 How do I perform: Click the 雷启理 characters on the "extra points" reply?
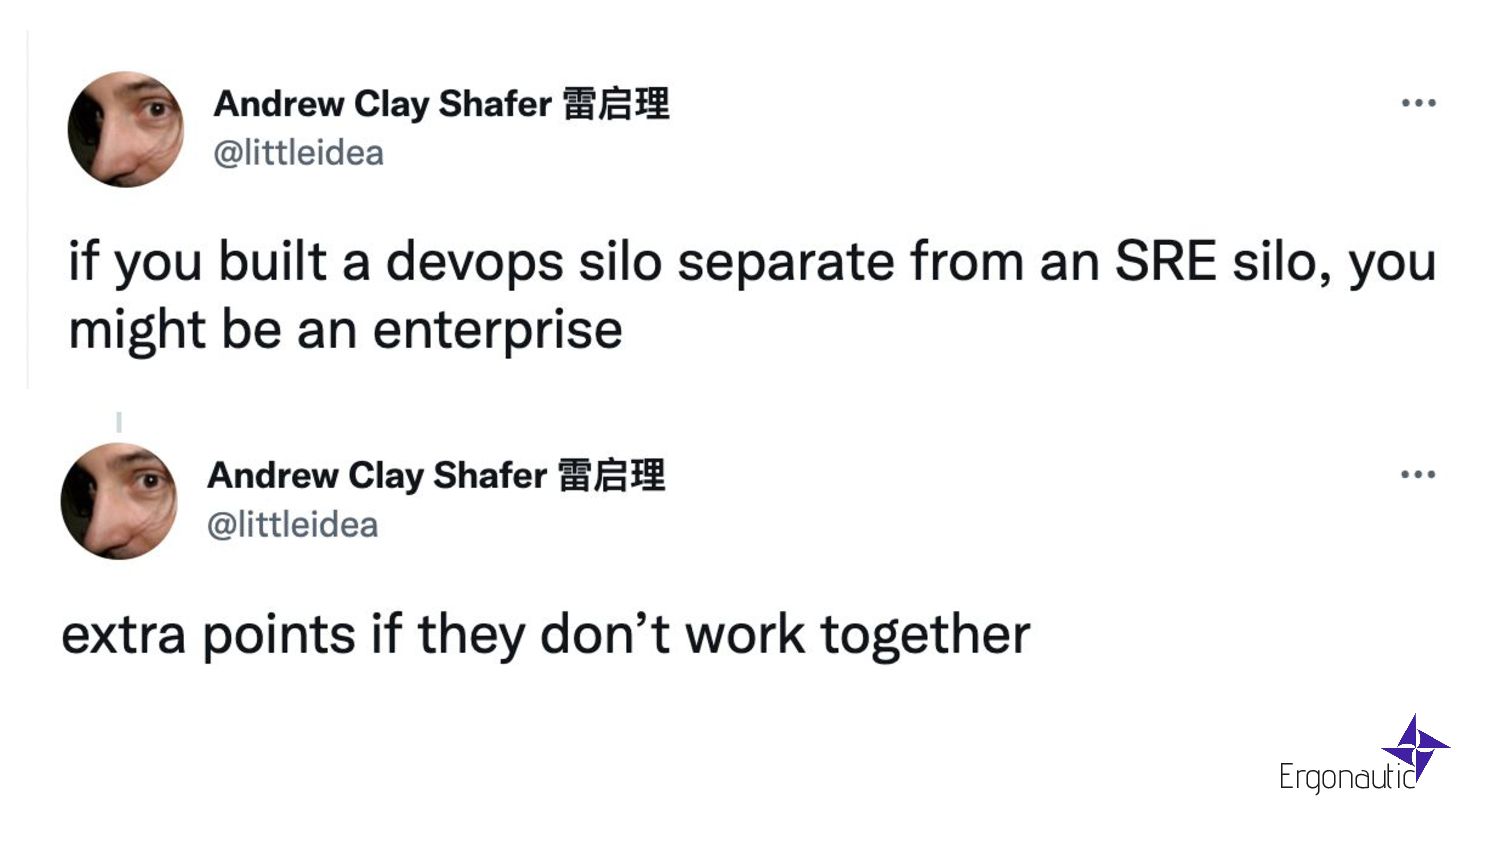click(x=611, y=476)
